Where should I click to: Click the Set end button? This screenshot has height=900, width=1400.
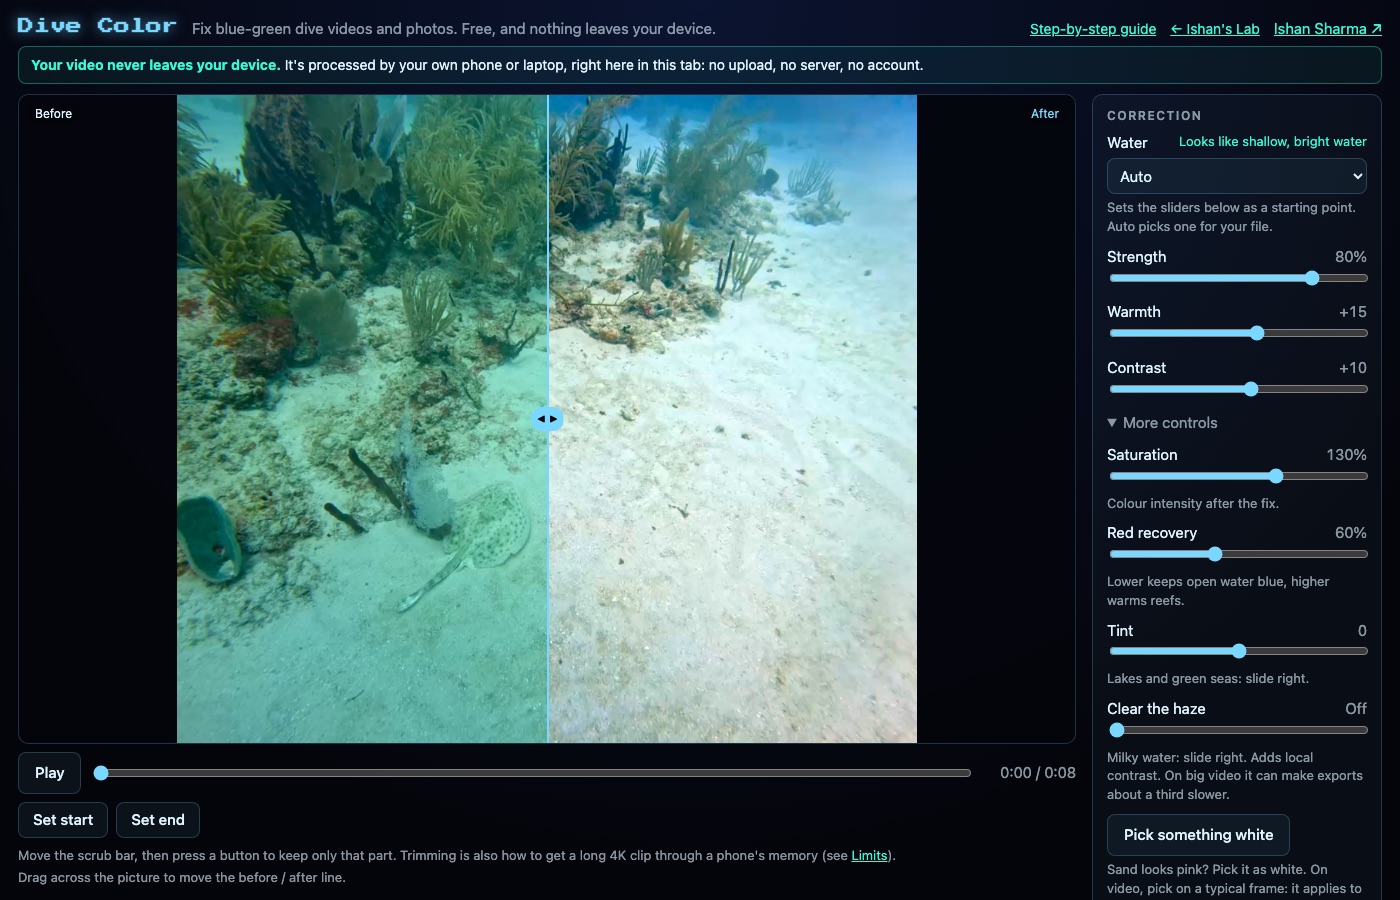pyautogui.click(x=158, y=820)
